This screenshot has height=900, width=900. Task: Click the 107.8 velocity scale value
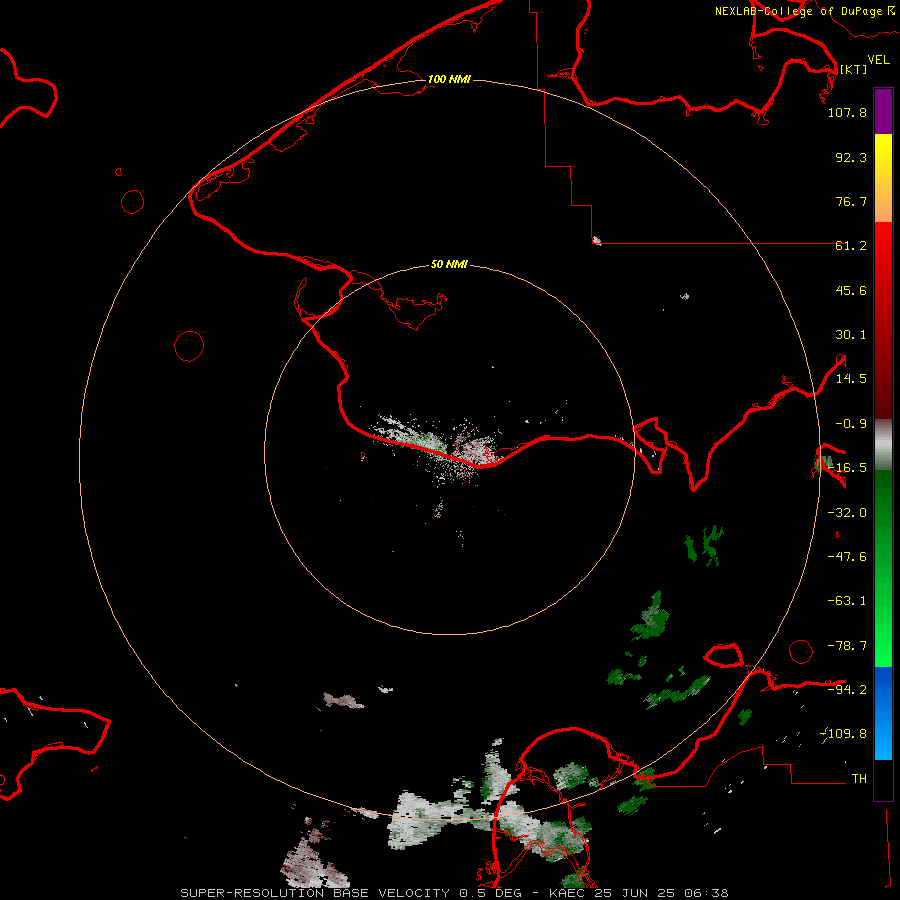pos(847,112)
